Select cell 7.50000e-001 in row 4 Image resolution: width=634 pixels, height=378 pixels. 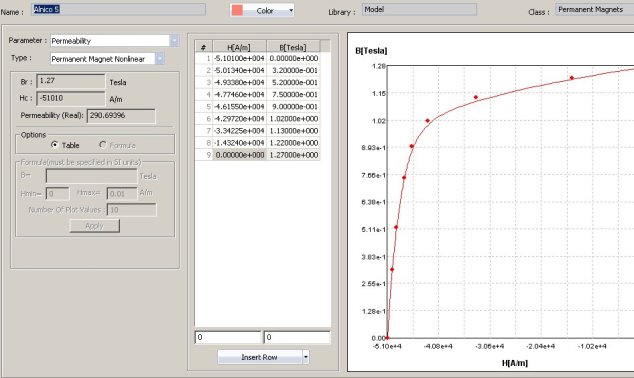[293, 95]
